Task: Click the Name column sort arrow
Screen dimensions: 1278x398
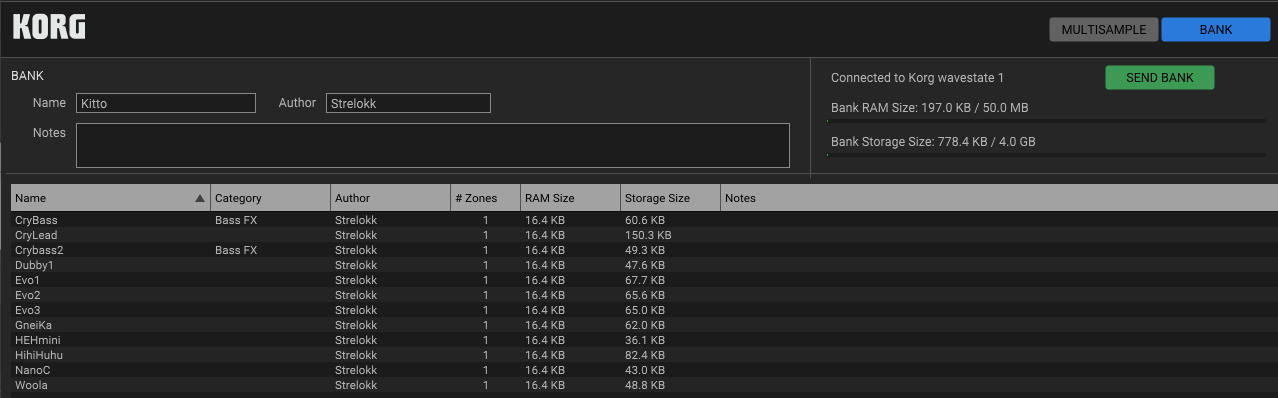Action: pyautogui.click(x=200, y=198)
